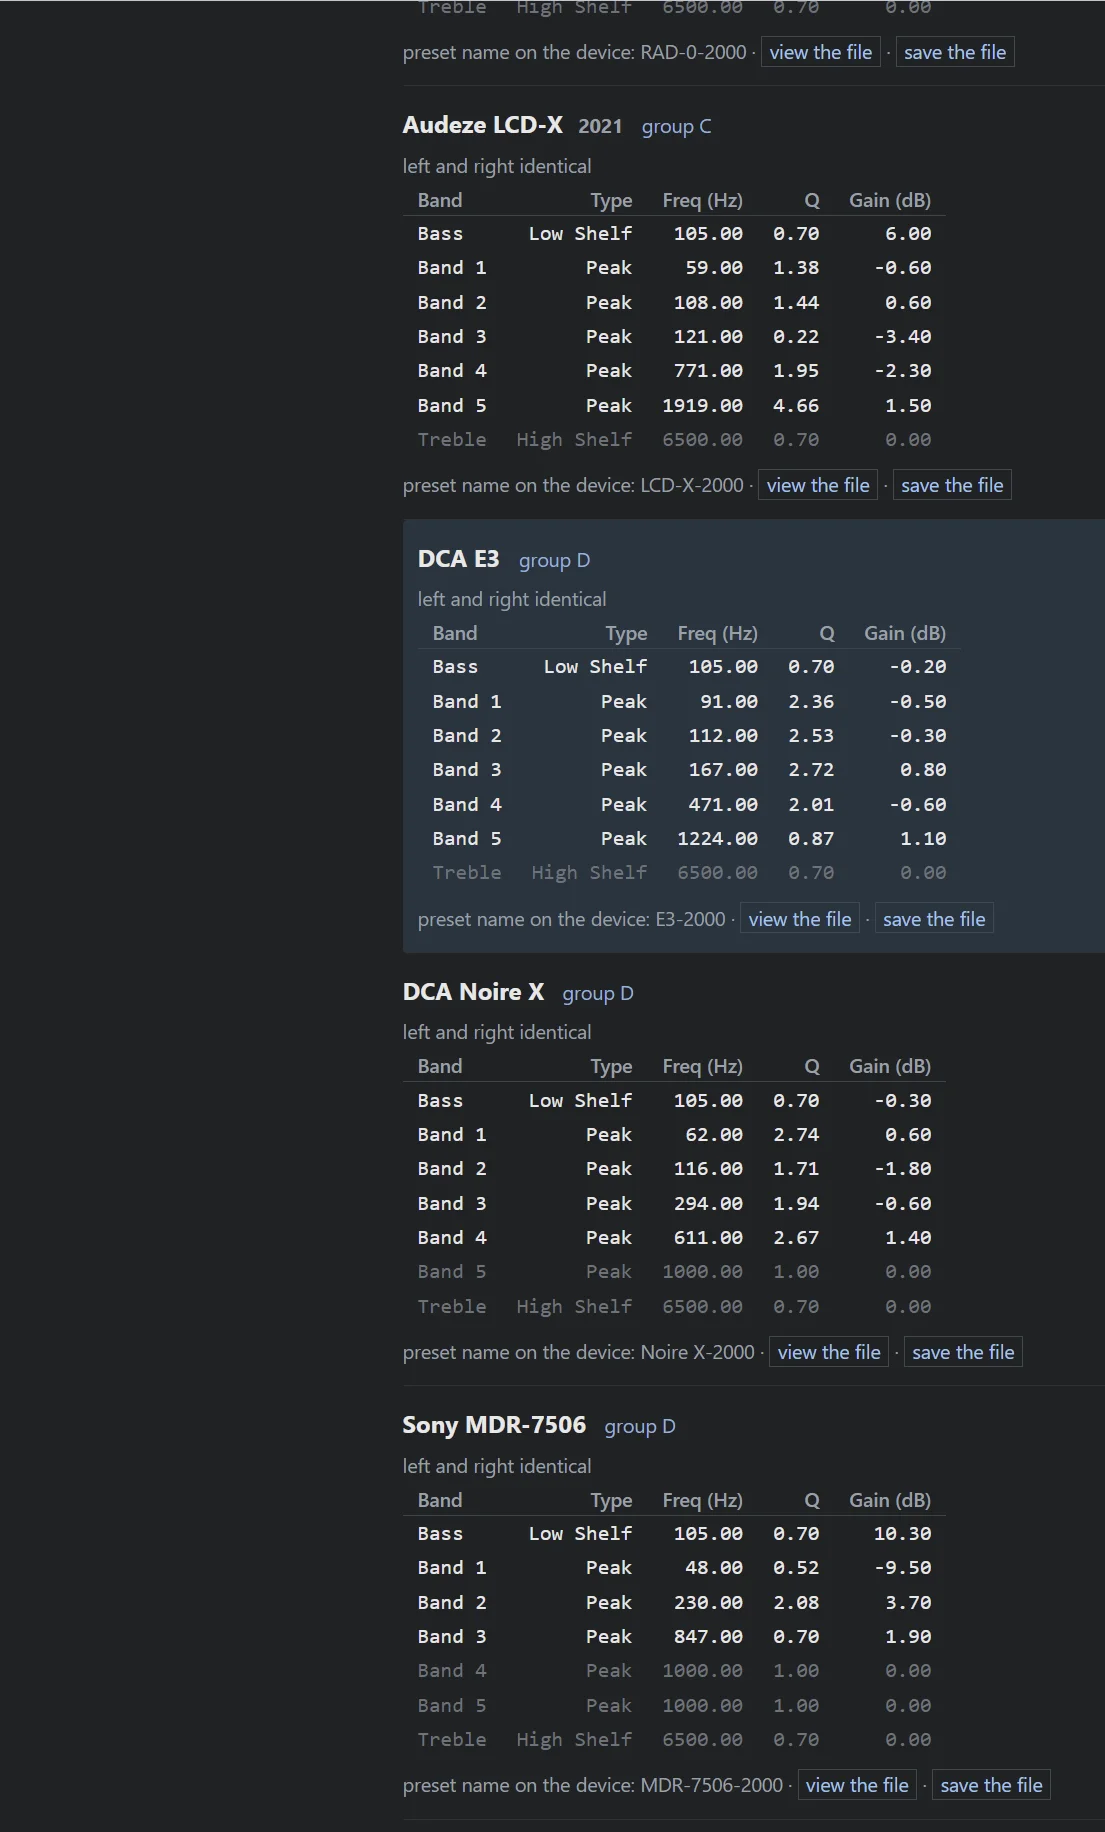View the file for preset MDR-7506-2000
1105x1832 pixels.
click(x=857, y=1785)
